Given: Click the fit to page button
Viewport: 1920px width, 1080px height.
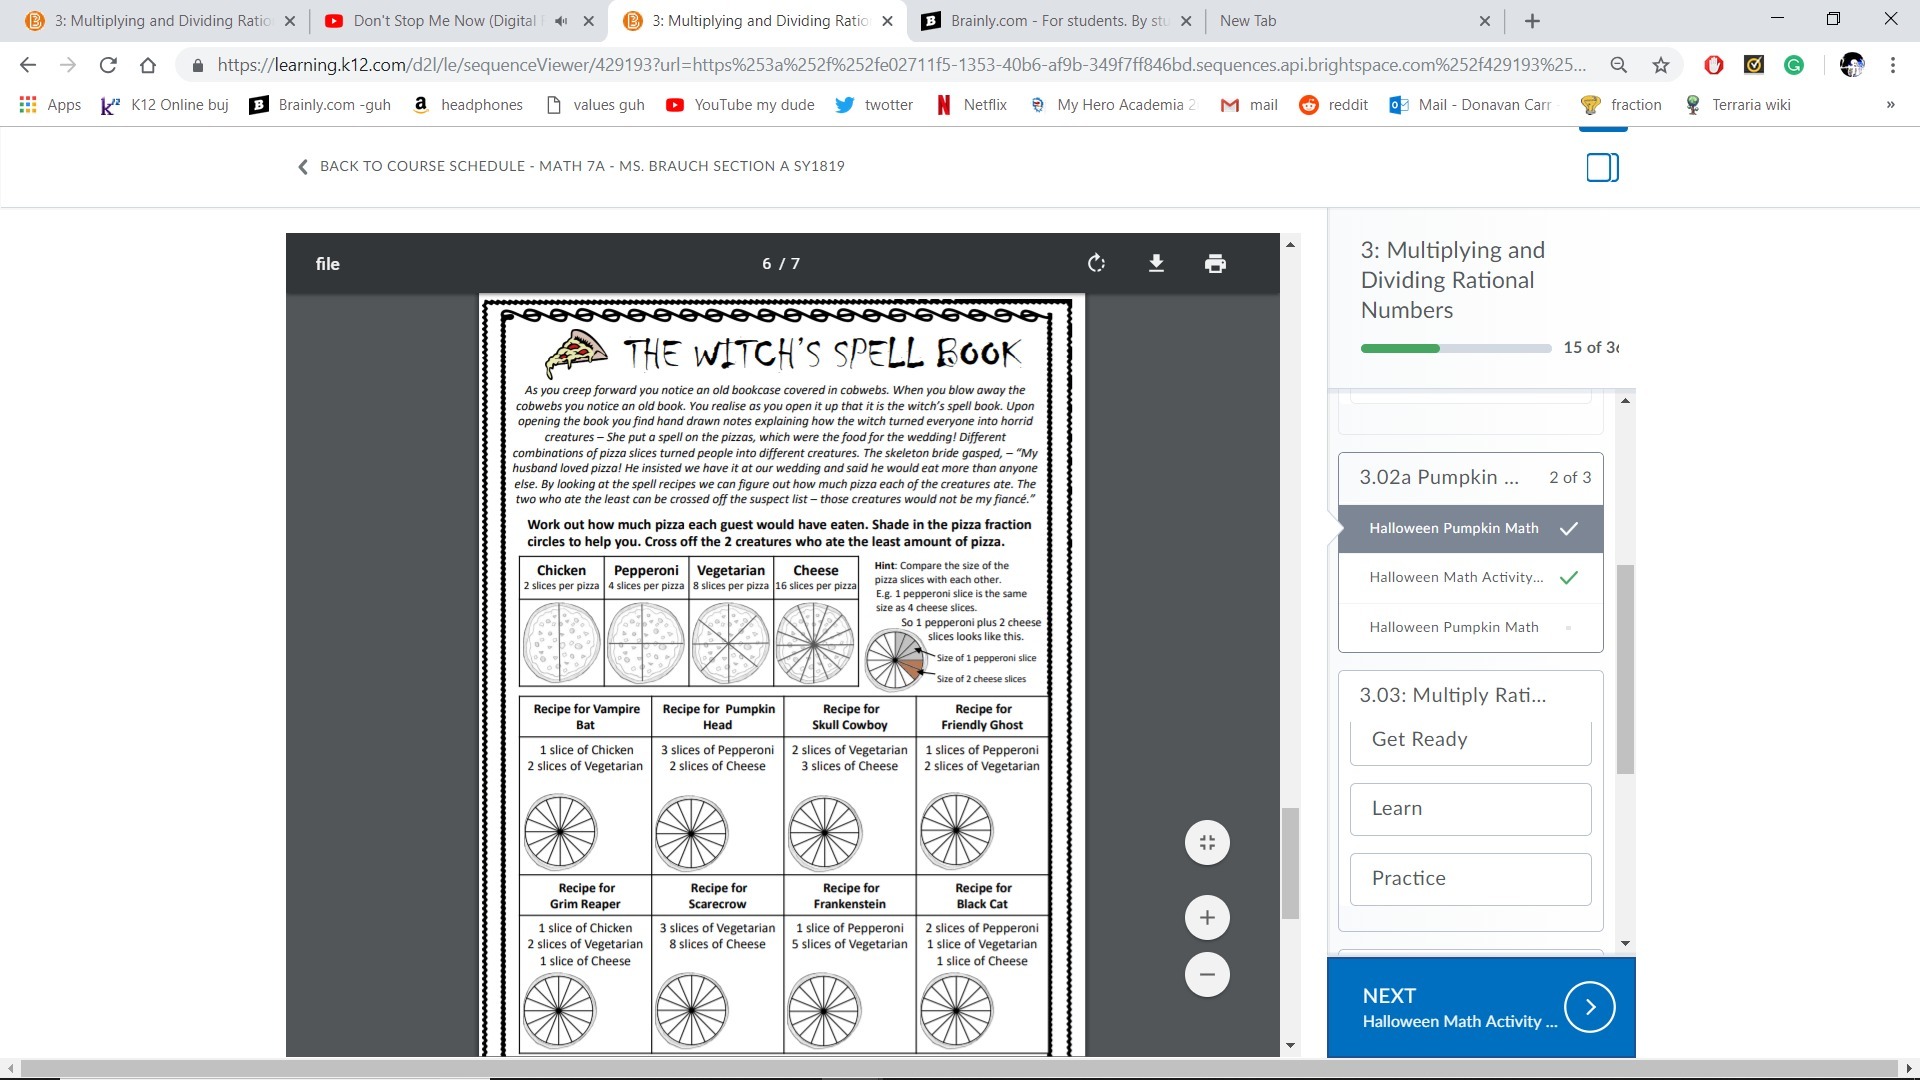Looking at the screenshot, I should [1207, 843].
